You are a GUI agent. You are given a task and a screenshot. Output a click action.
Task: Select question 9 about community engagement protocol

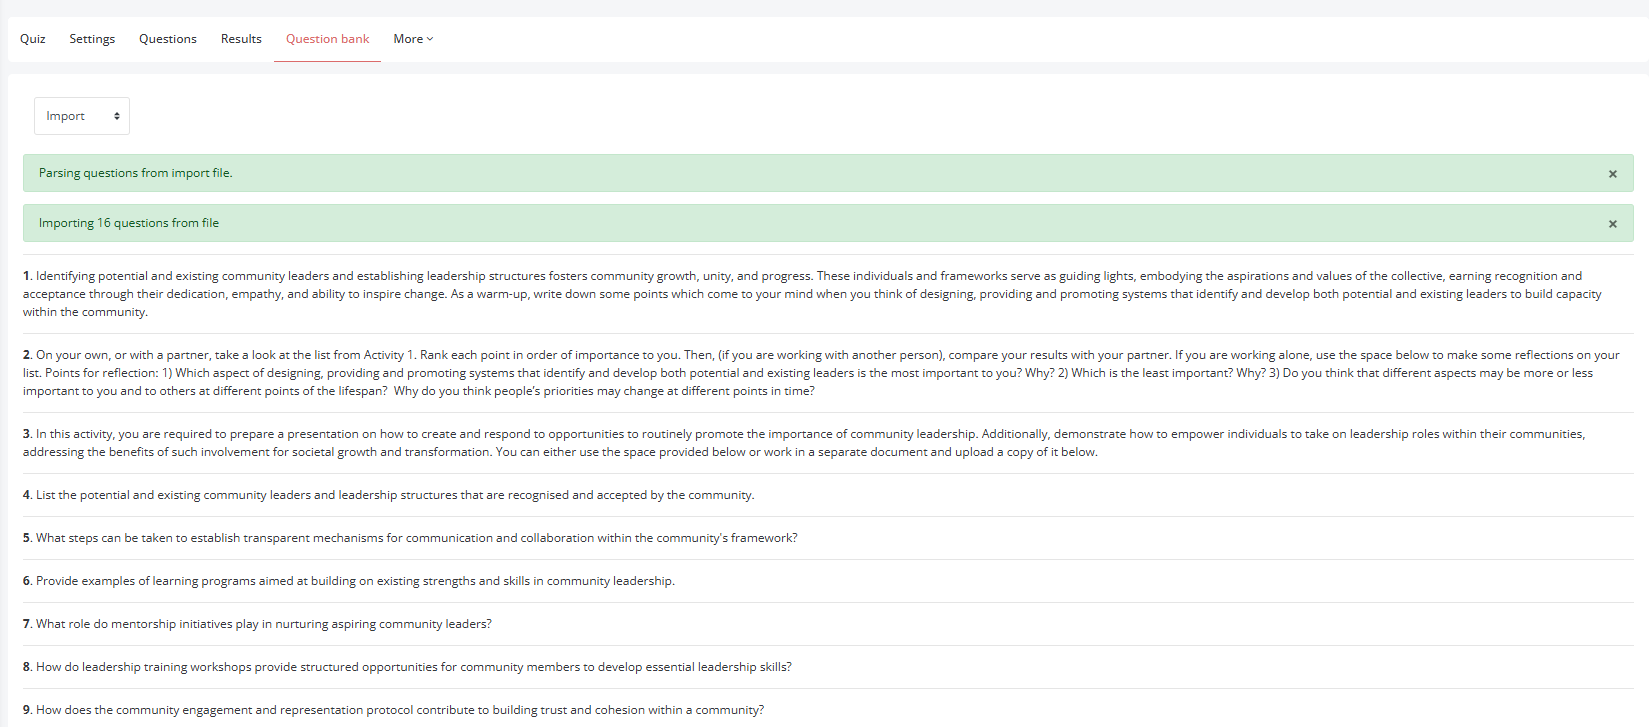[x=393, y=710]
